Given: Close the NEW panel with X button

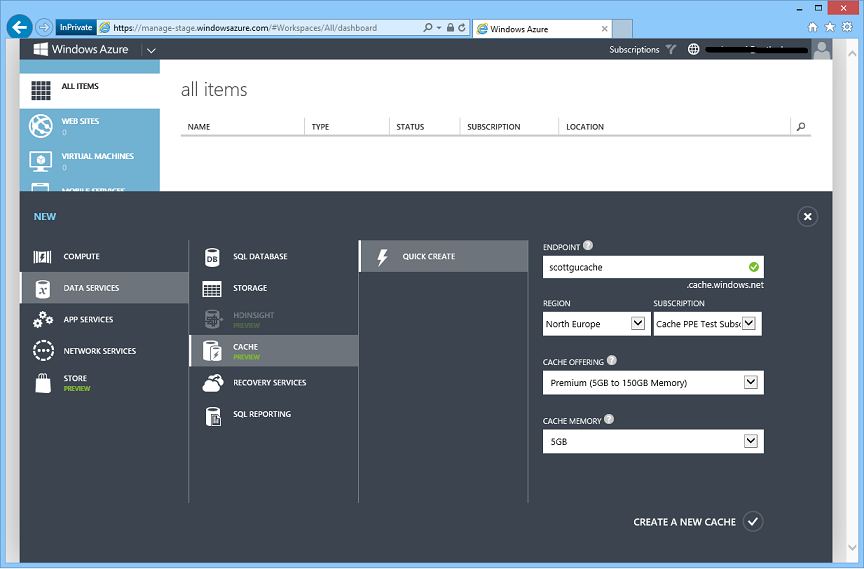Looking at the screenshot, I should coord(807,216).
